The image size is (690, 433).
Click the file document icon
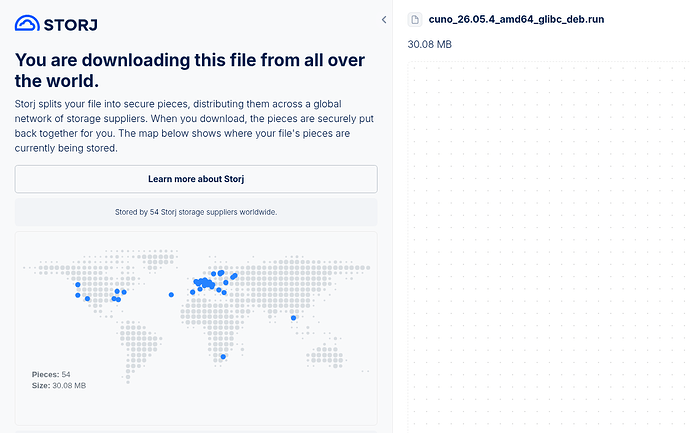(x=415, y=19)
